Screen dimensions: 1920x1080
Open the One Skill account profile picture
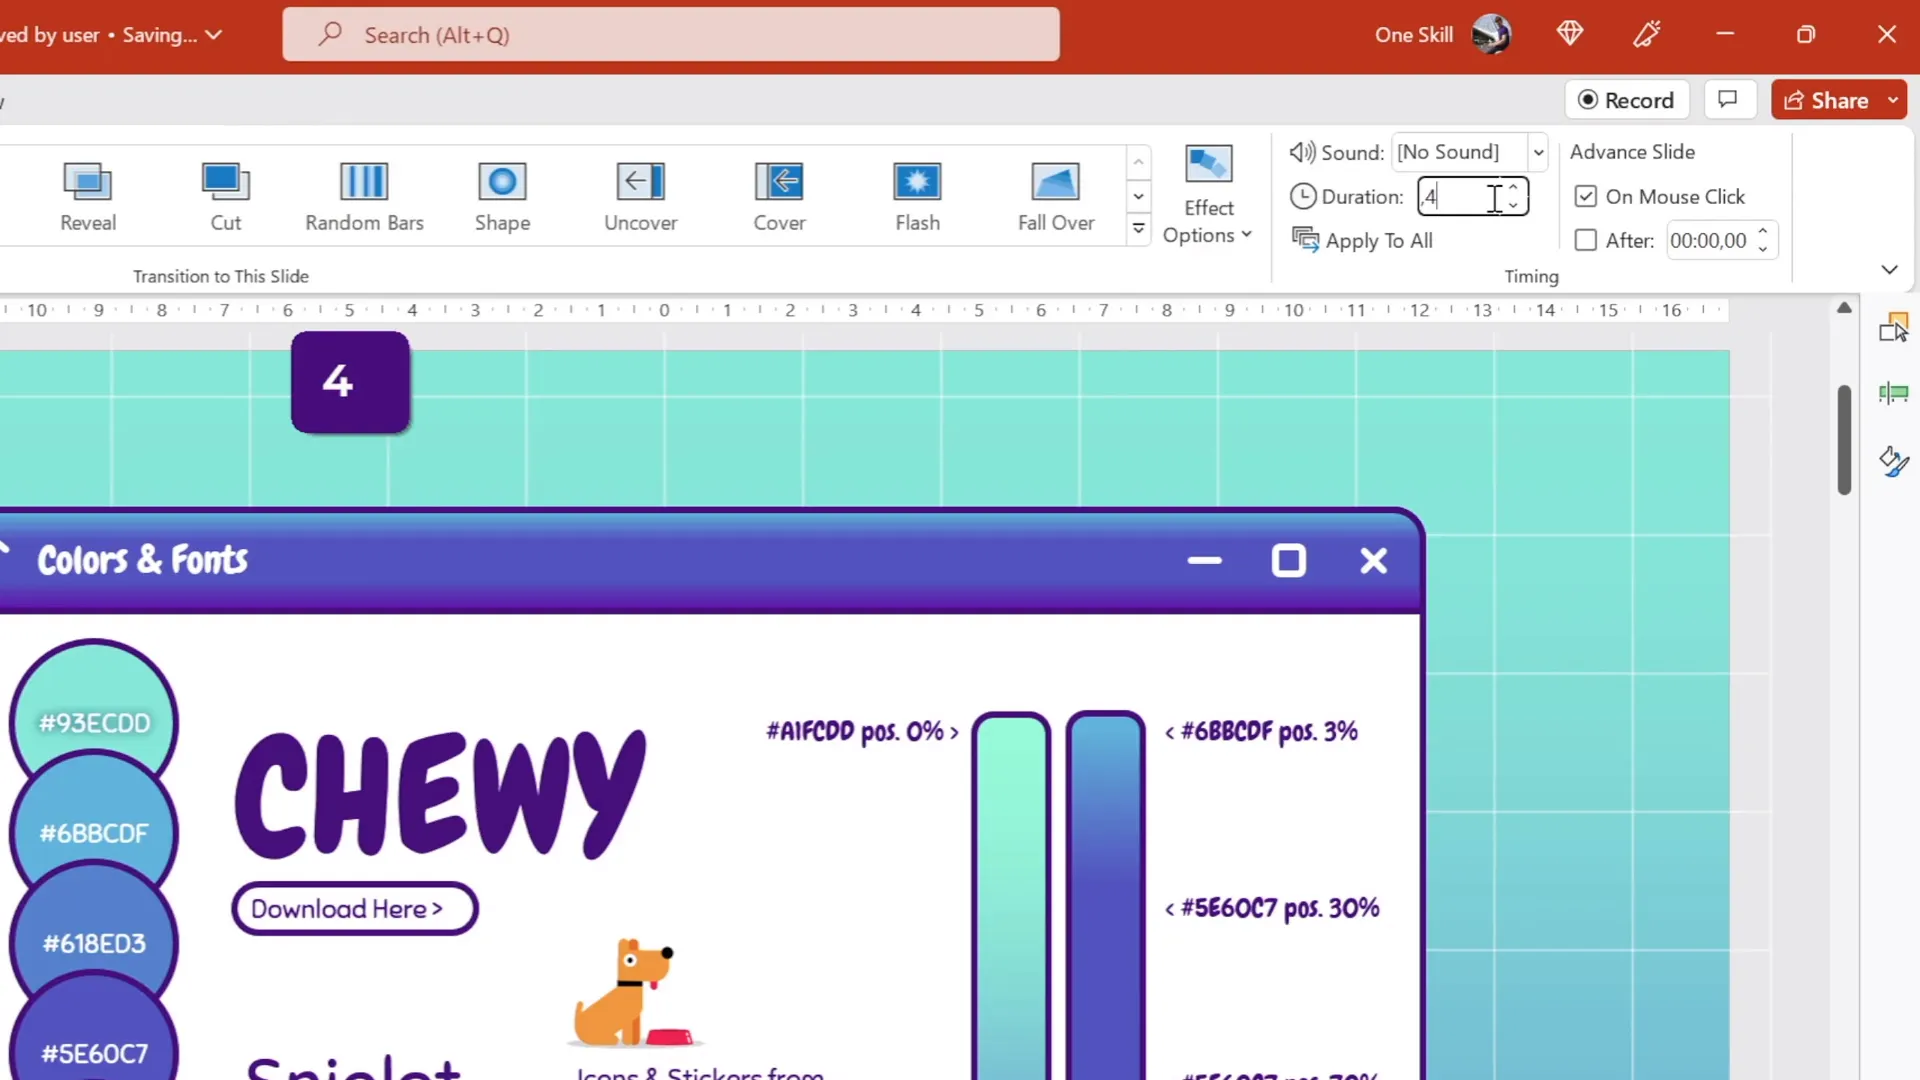pos(1491,35)
